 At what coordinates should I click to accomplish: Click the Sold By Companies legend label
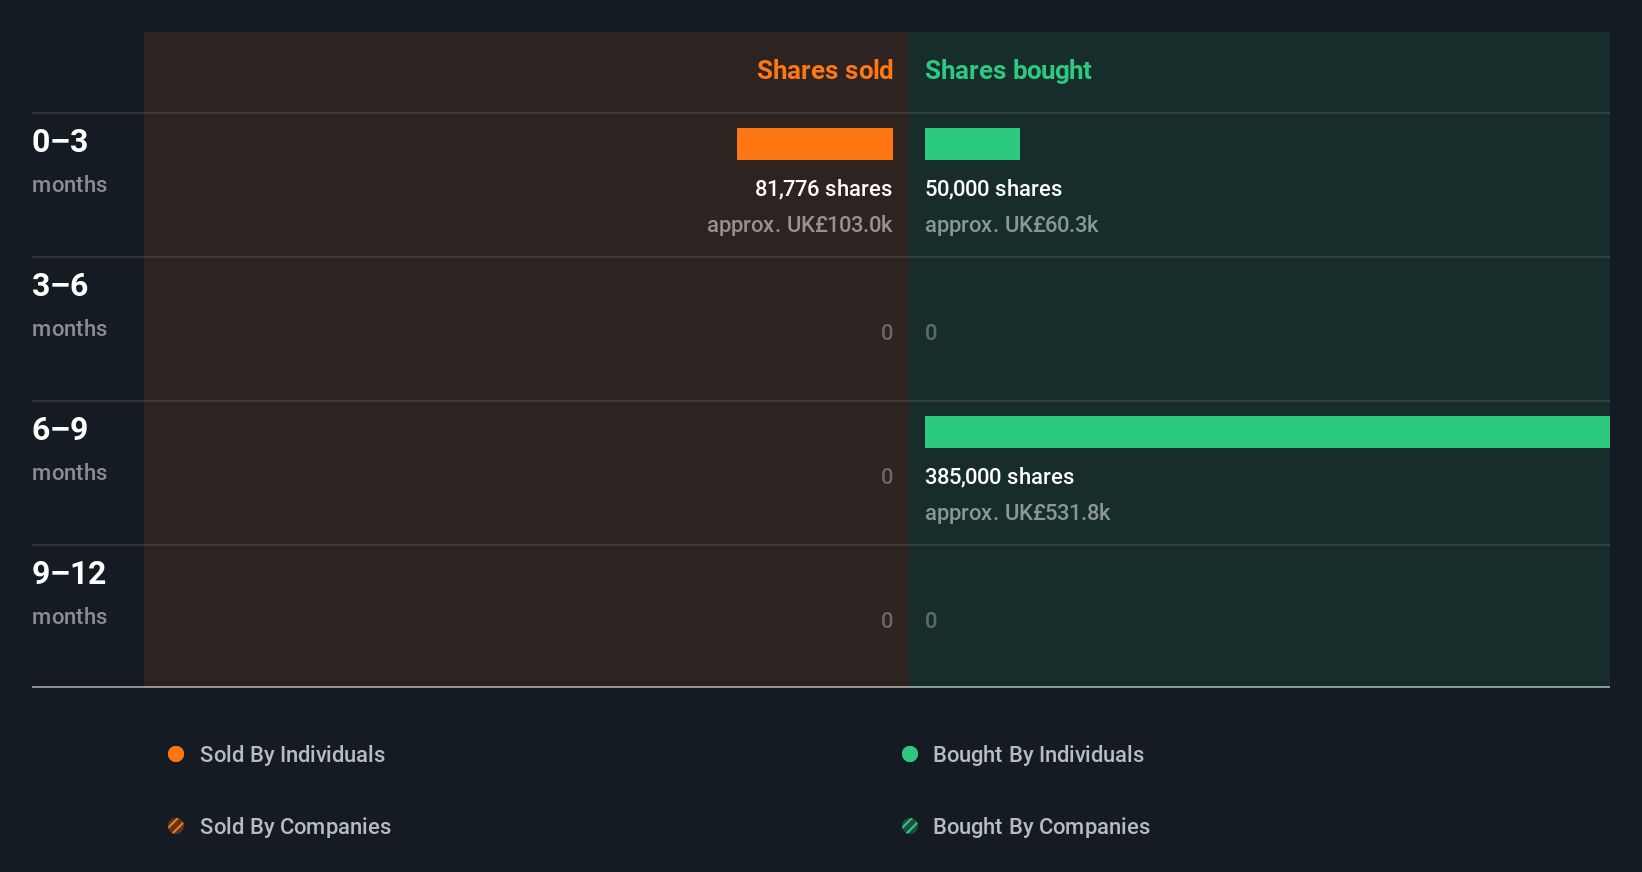point(295,826)
